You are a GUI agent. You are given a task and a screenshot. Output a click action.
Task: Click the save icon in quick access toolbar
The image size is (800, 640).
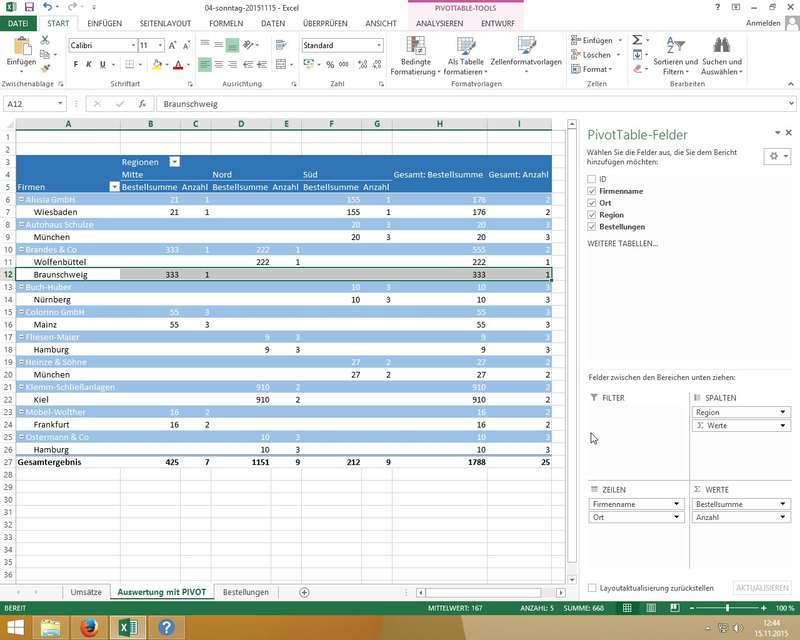click(28, 7)
